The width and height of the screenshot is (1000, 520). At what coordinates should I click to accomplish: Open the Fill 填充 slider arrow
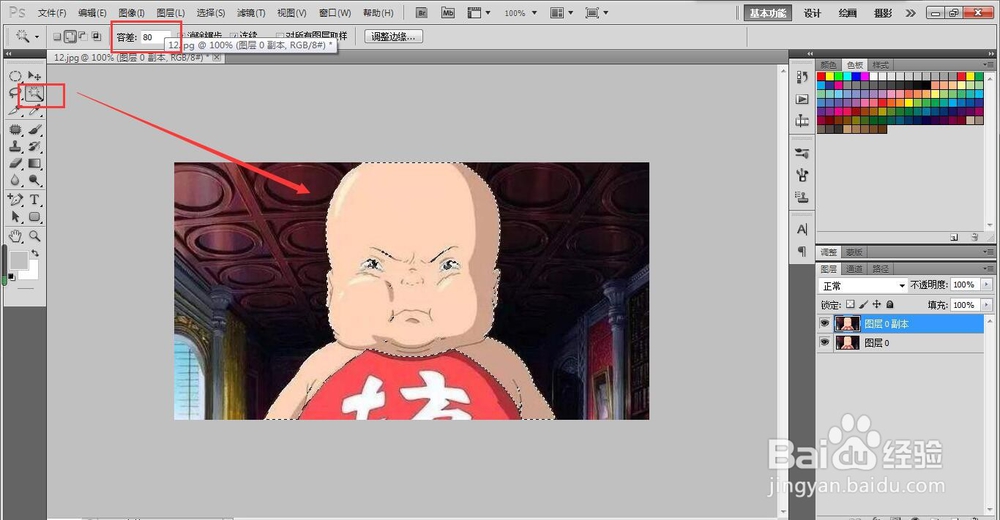click(x=987, y=305)
